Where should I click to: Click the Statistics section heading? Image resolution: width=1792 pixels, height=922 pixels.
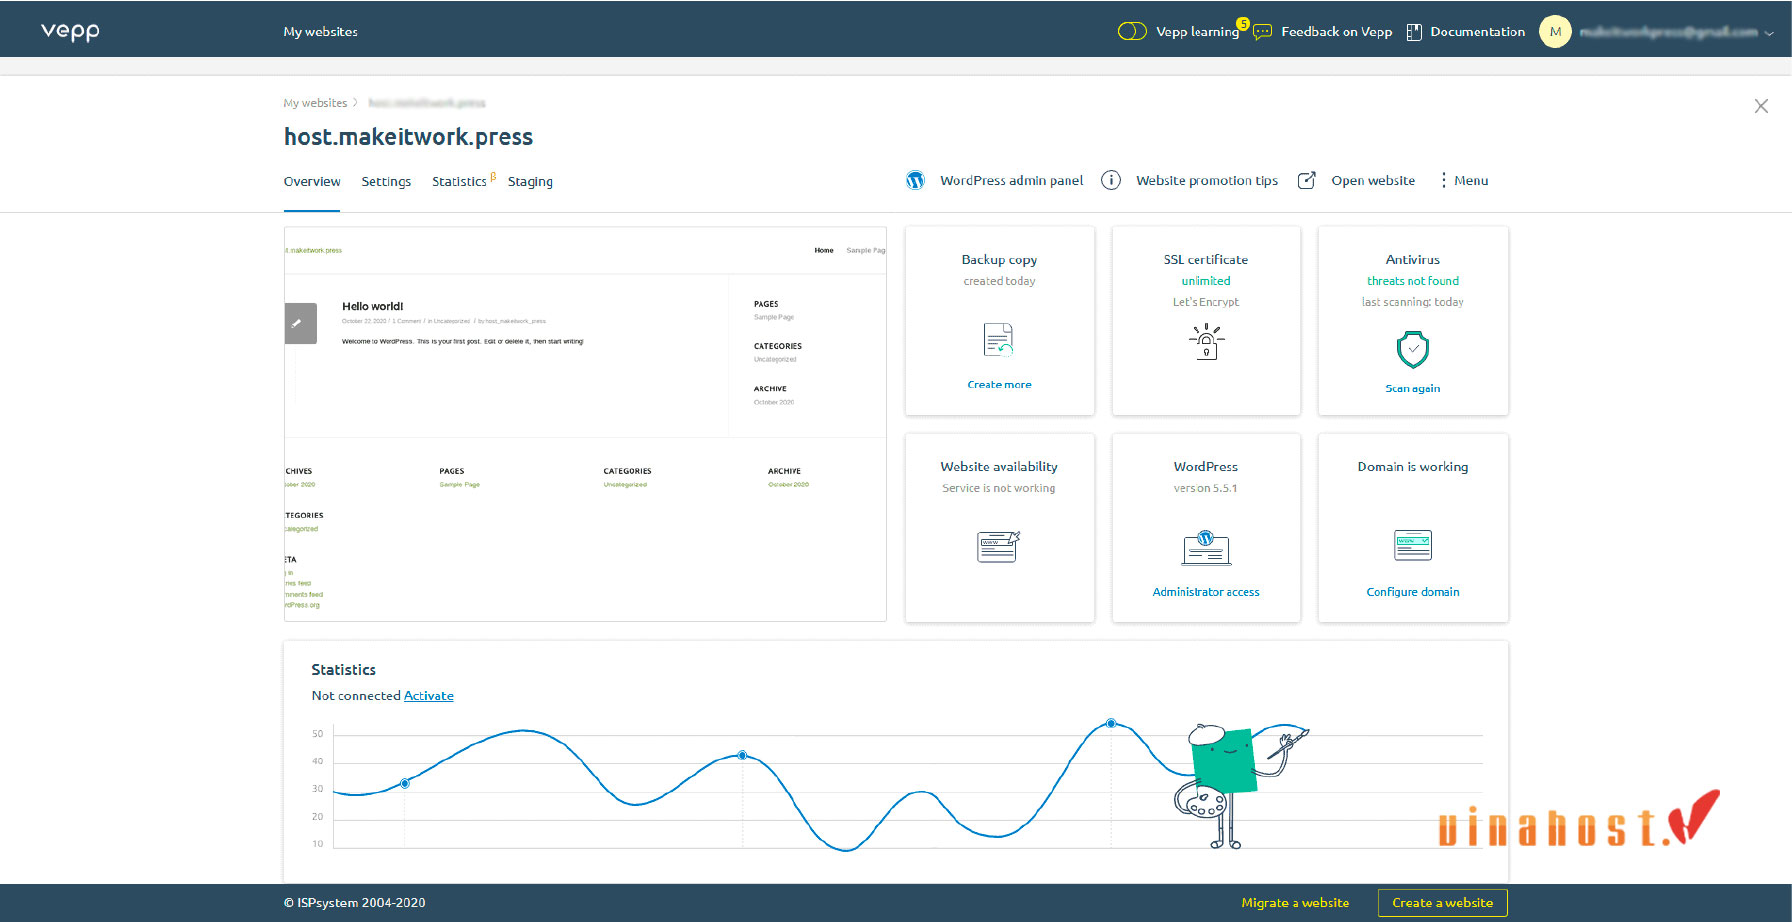pos(343,669)
